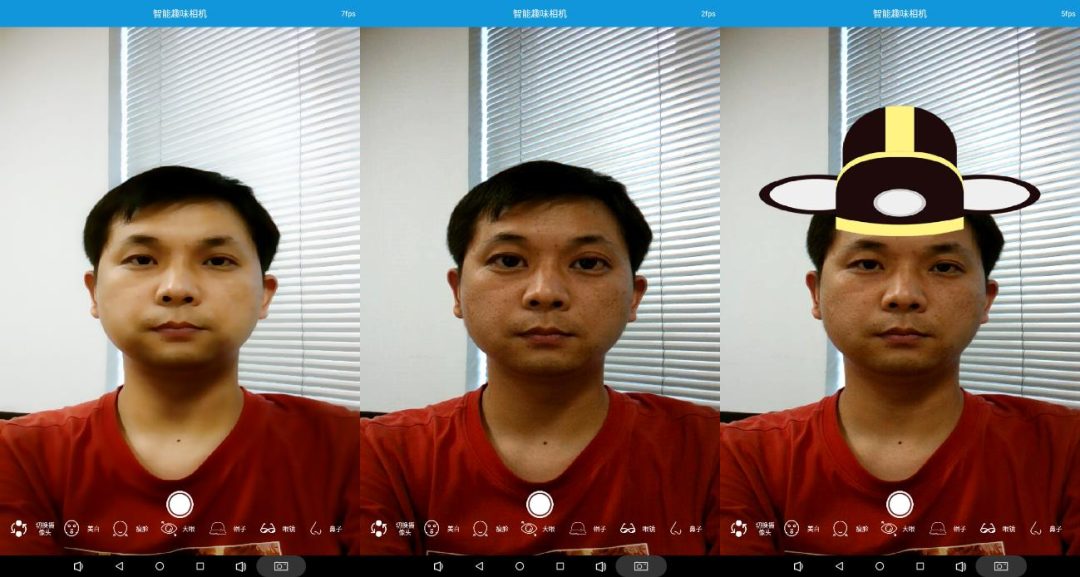Tap volume down in the 2fps screen's nav bar
Viewport: 1080px width, 577px height.
438,566
